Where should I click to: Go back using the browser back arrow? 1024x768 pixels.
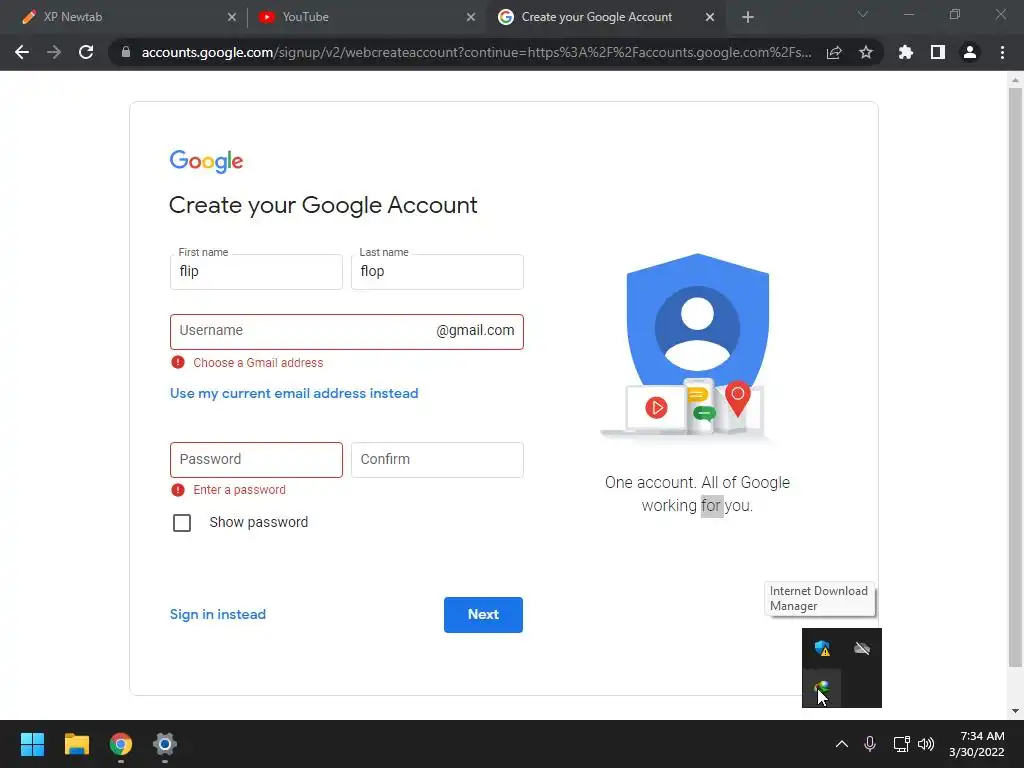tap(22, 52)
